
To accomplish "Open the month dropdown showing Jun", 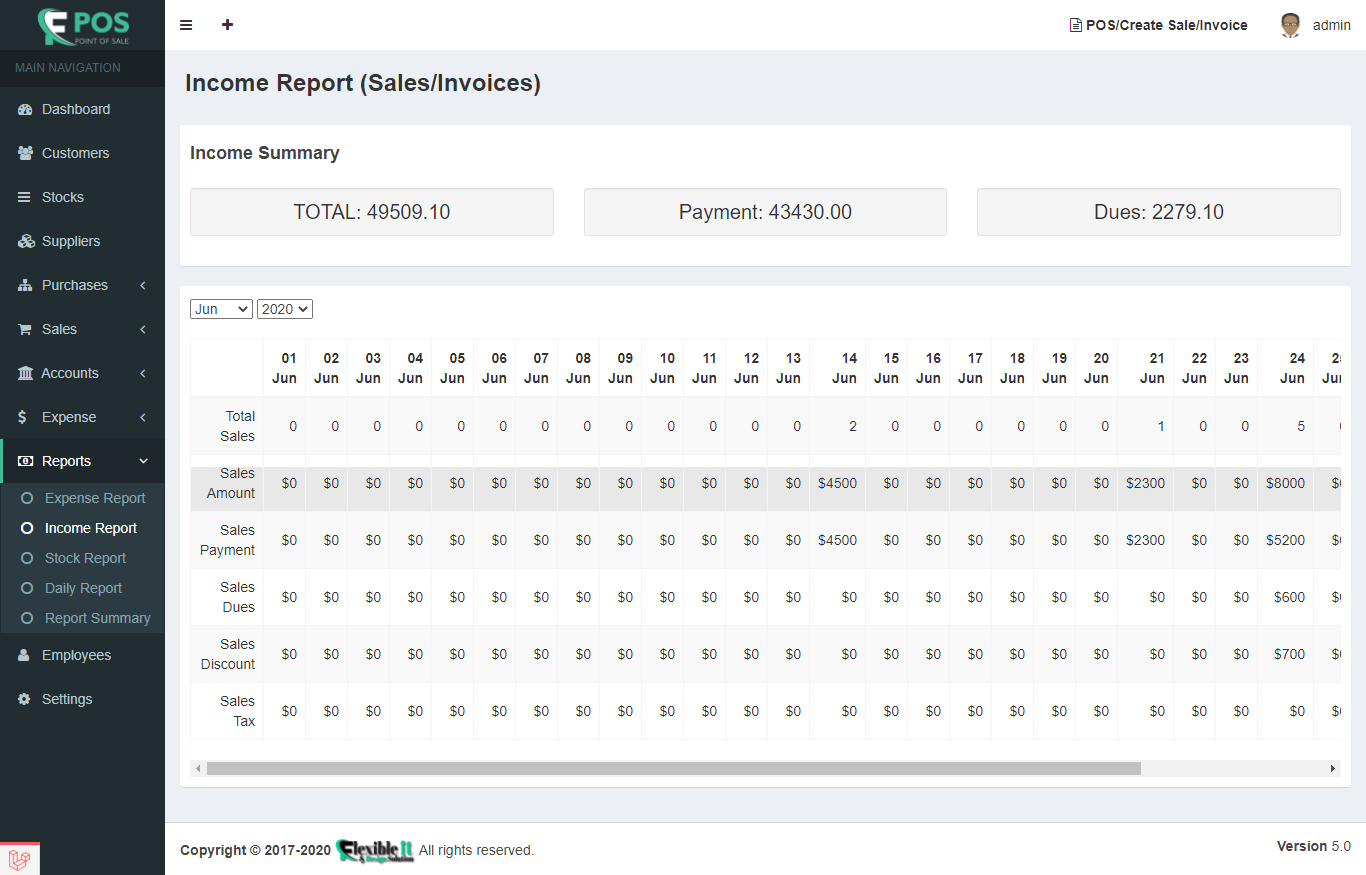I will pyautogui.click(x=220, y=309).
